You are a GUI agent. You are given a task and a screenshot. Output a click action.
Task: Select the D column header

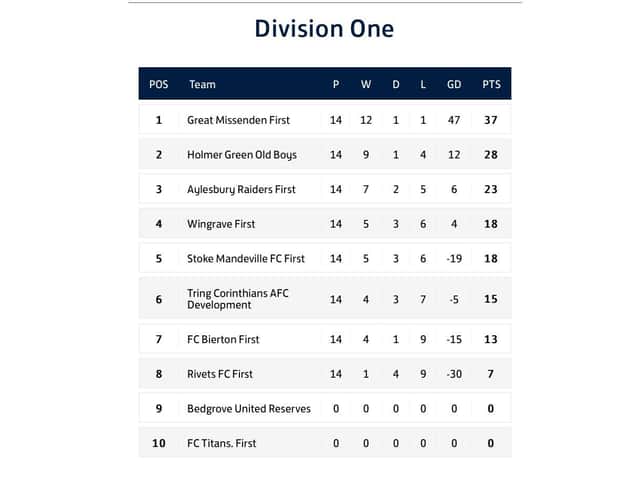tap(396, 84)
